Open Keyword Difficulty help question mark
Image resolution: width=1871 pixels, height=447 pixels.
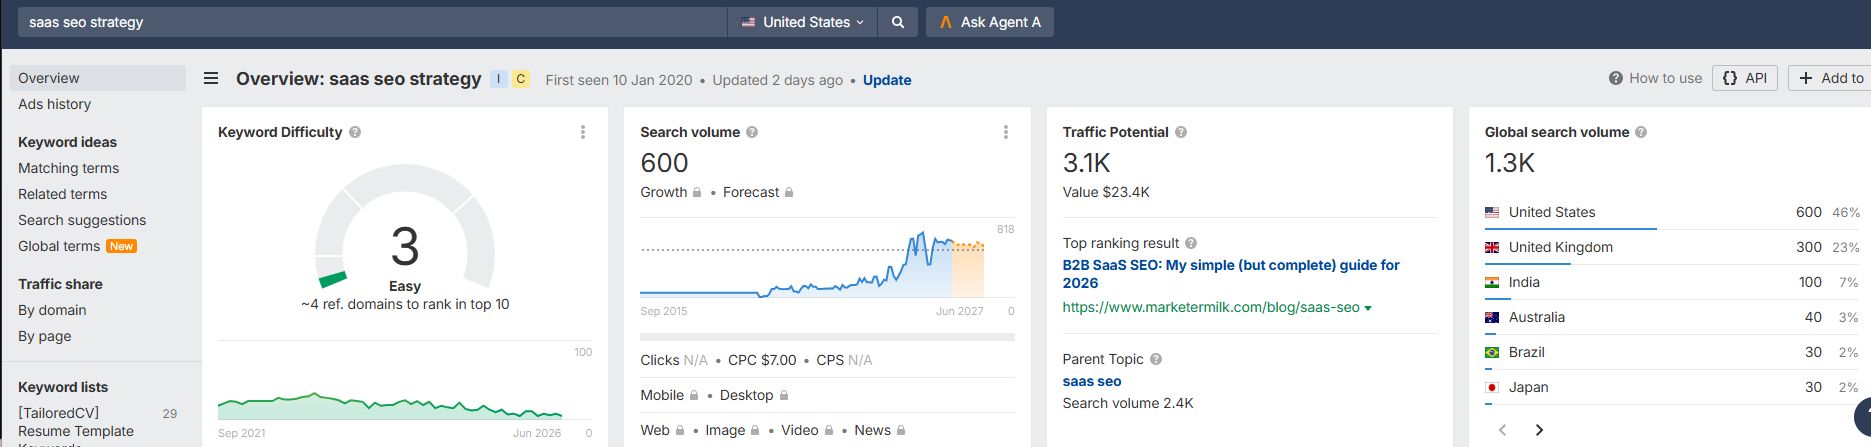coord(355,132)
